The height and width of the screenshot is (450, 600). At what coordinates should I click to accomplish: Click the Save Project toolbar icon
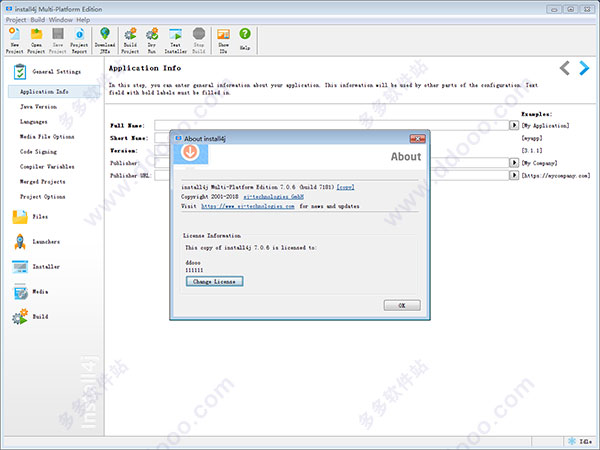click(x=58, y=40)
